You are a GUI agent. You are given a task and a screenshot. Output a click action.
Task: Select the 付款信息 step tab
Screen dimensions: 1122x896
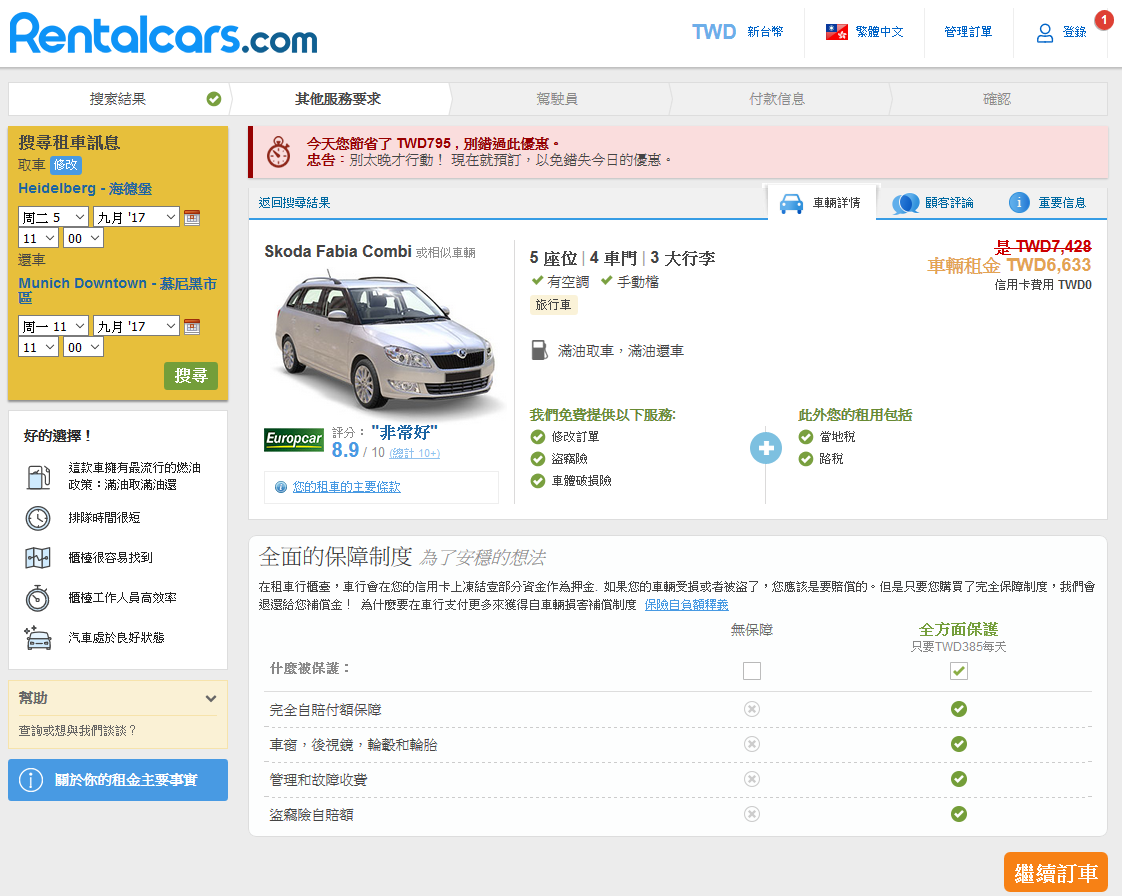click(x=777, y=99)
